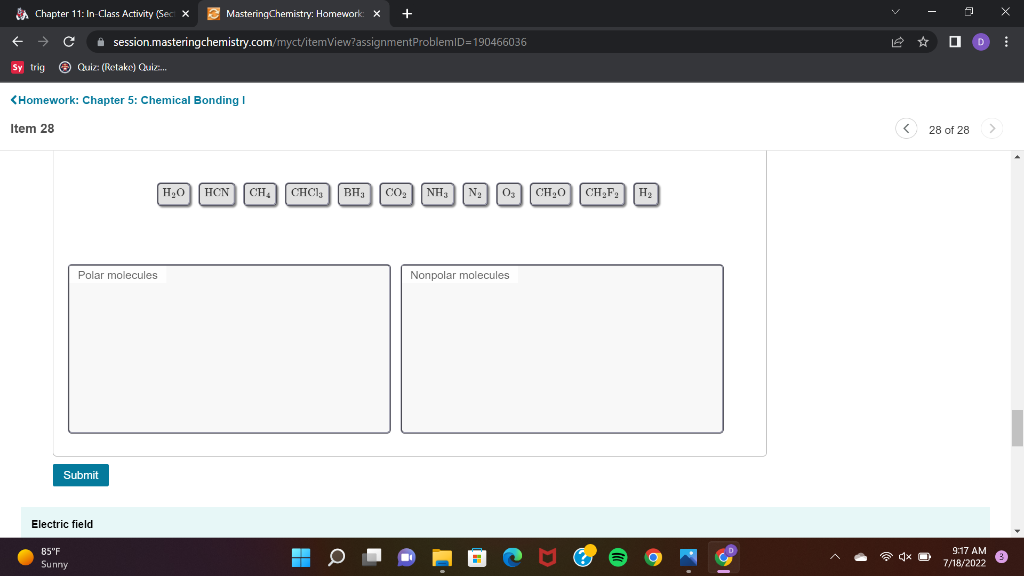Open a new browser tab
Image resolution: width=1024 pixels, height=576 pixels.
(x=405, y=14)
